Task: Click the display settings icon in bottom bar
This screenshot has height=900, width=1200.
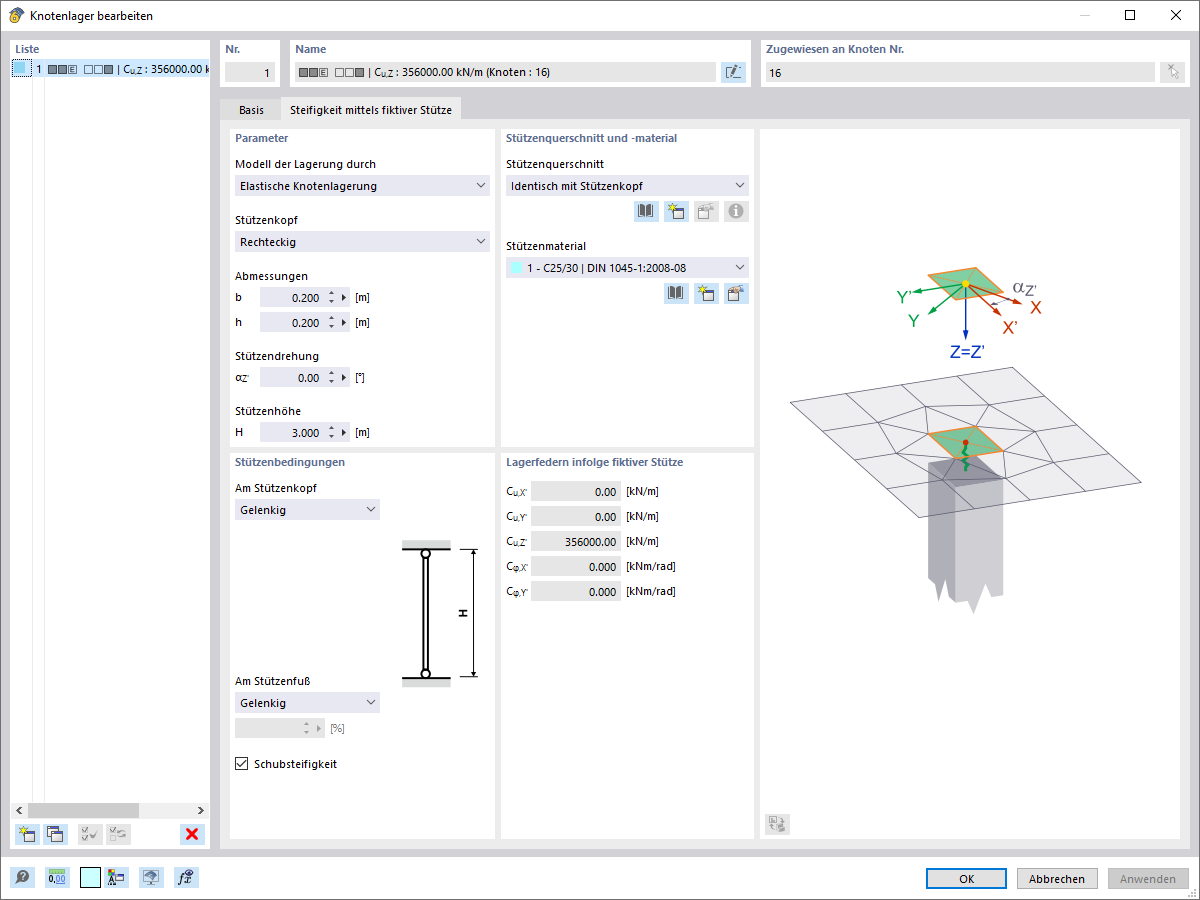Action: (x=116, y=877)
